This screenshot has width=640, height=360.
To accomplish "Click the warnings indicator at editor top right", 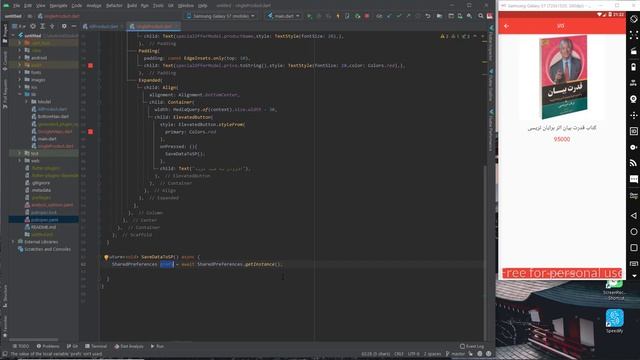I will click(455, 36).
